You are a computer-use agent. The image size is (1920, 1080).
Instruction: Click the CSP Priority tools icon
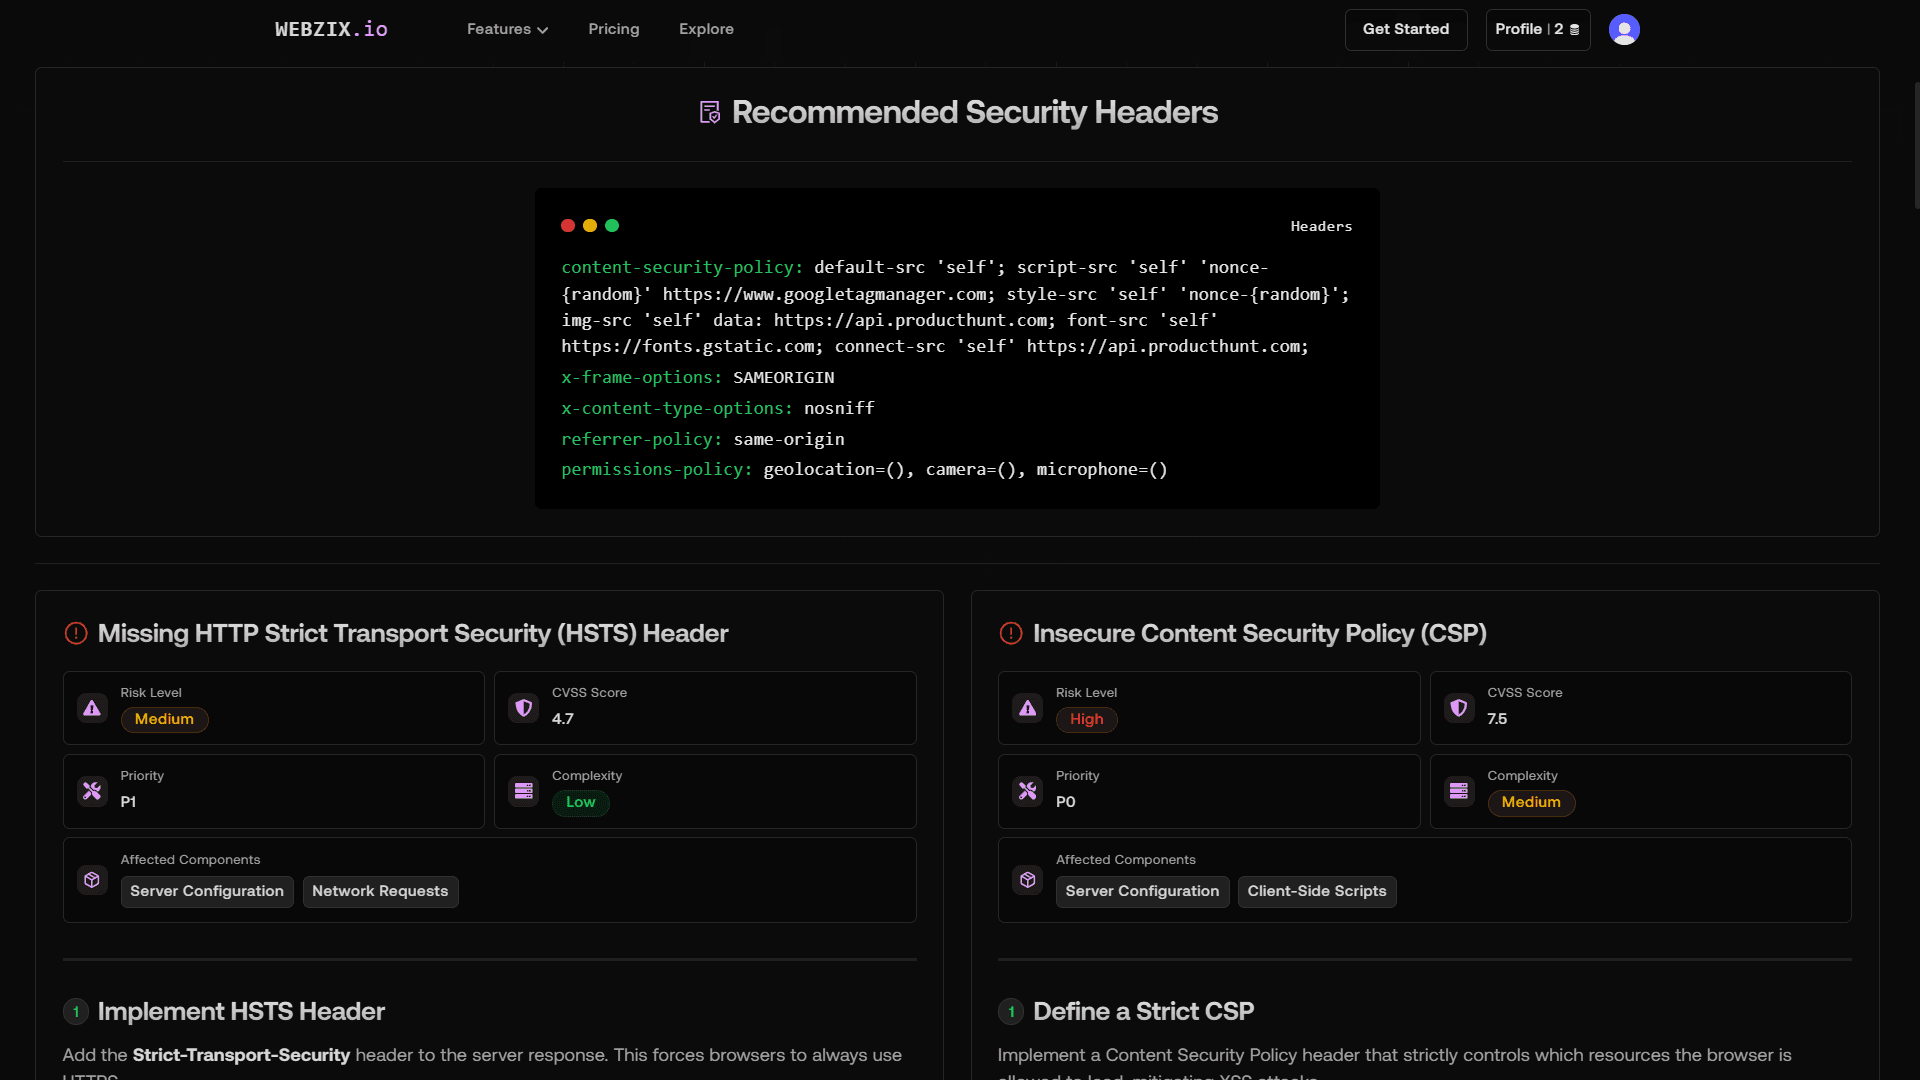click(x=1028, y=791)
